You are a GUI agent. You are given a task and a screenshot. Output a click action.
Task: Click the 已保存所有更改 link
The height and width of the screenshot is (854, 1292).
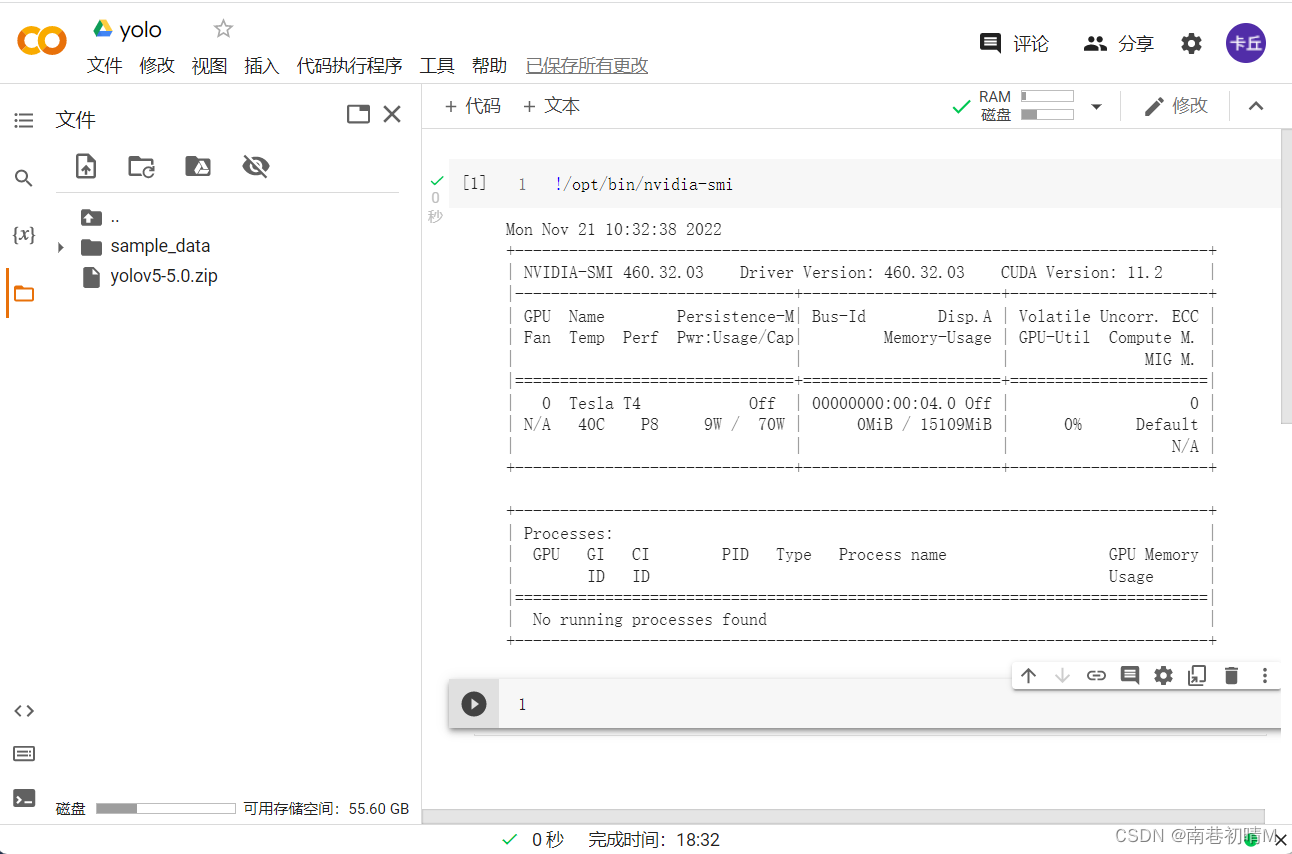587,65
